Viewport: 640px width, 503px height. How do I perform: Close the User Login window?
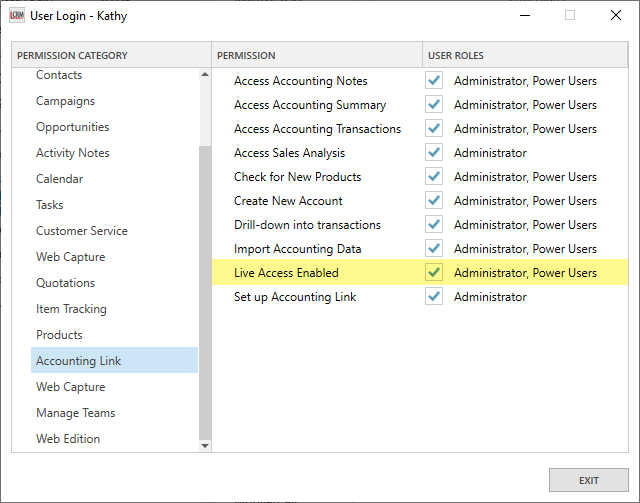pyautogui.click(x=615, y=16)
